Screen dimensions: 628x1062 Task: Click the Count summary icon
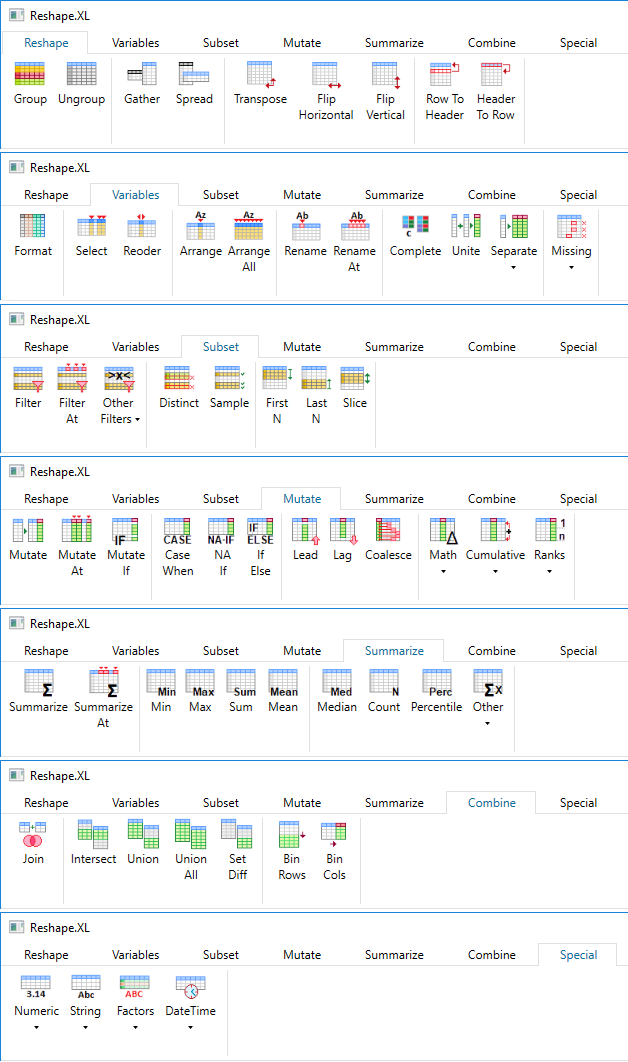[x=384, y=682]
